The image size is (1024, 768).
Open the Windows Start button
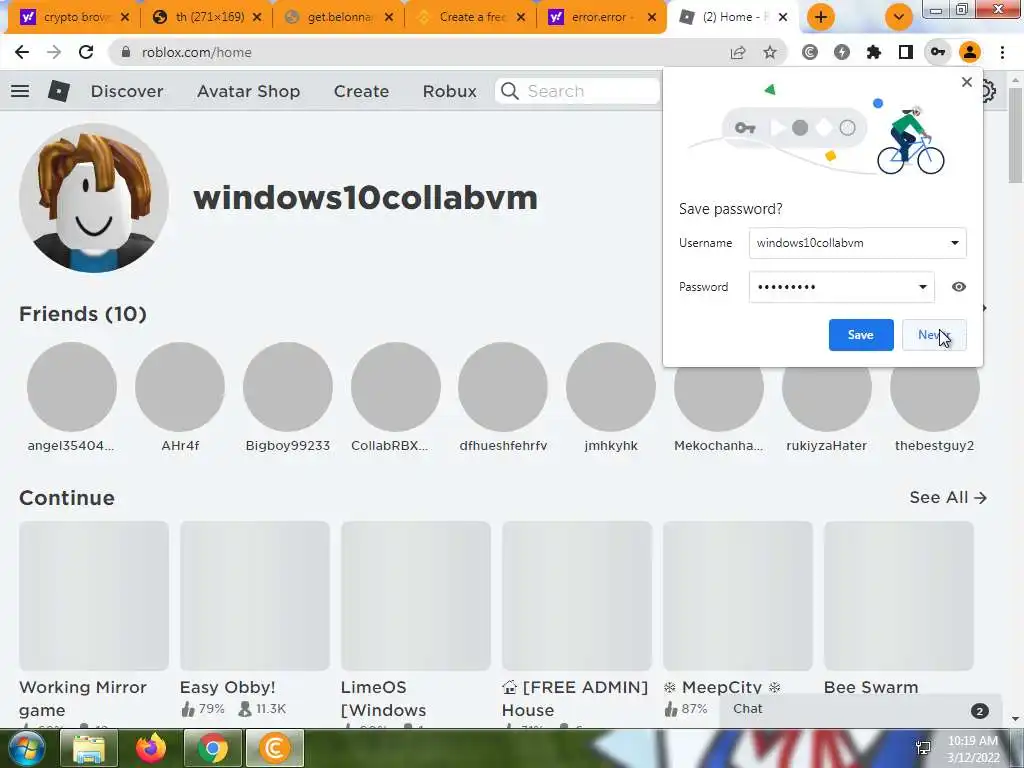25,748
